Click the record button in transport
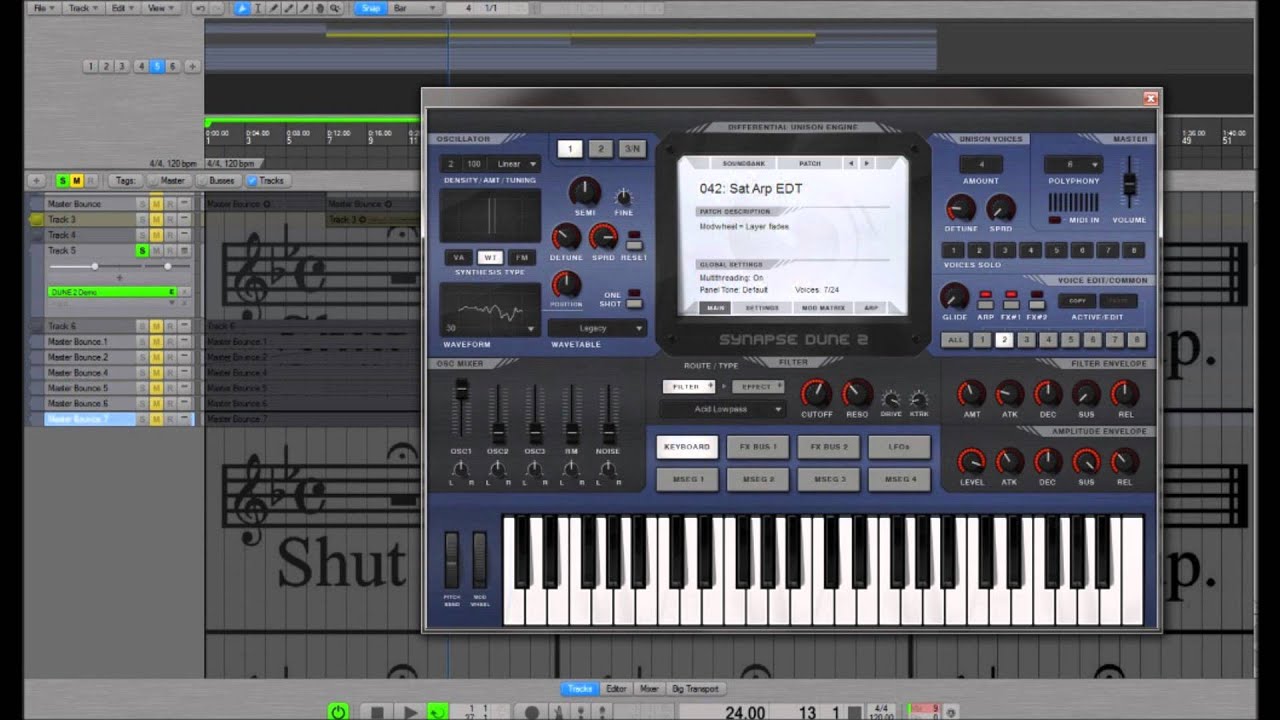The image size is (1280, 720). (532, 712)
